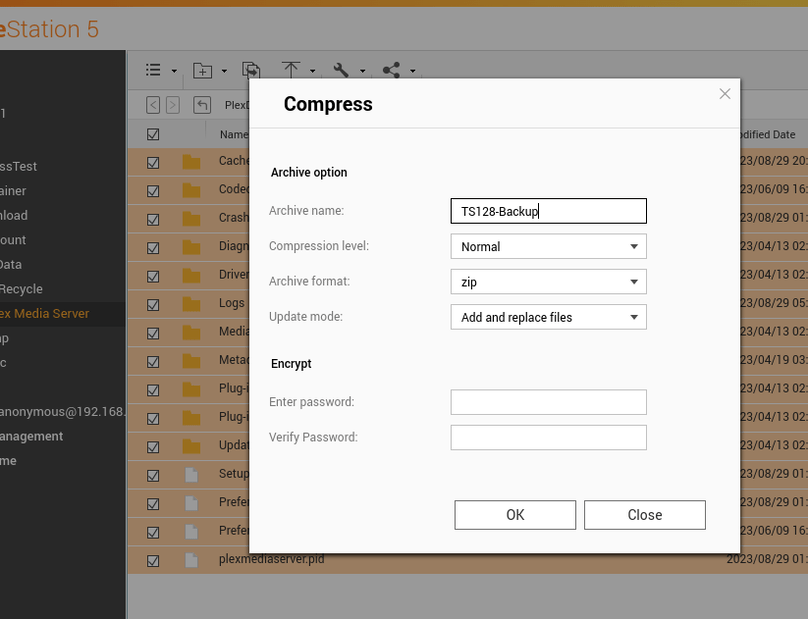The height and width of the screenshot is (619, 808).
Task: Click the Setup file icon
Action: click(x=191, y=475)
